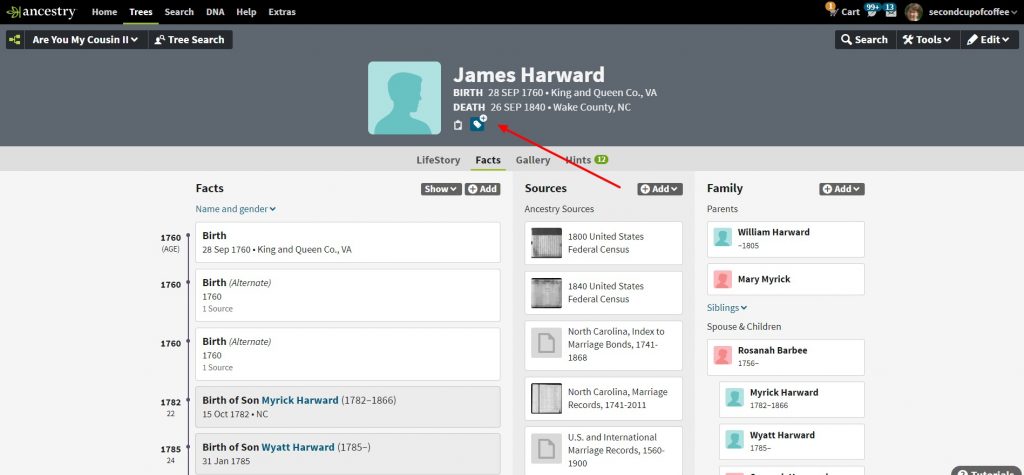Click Rosanah Barbee avatar icon
1024x475 pixels.
pos(722,355)
